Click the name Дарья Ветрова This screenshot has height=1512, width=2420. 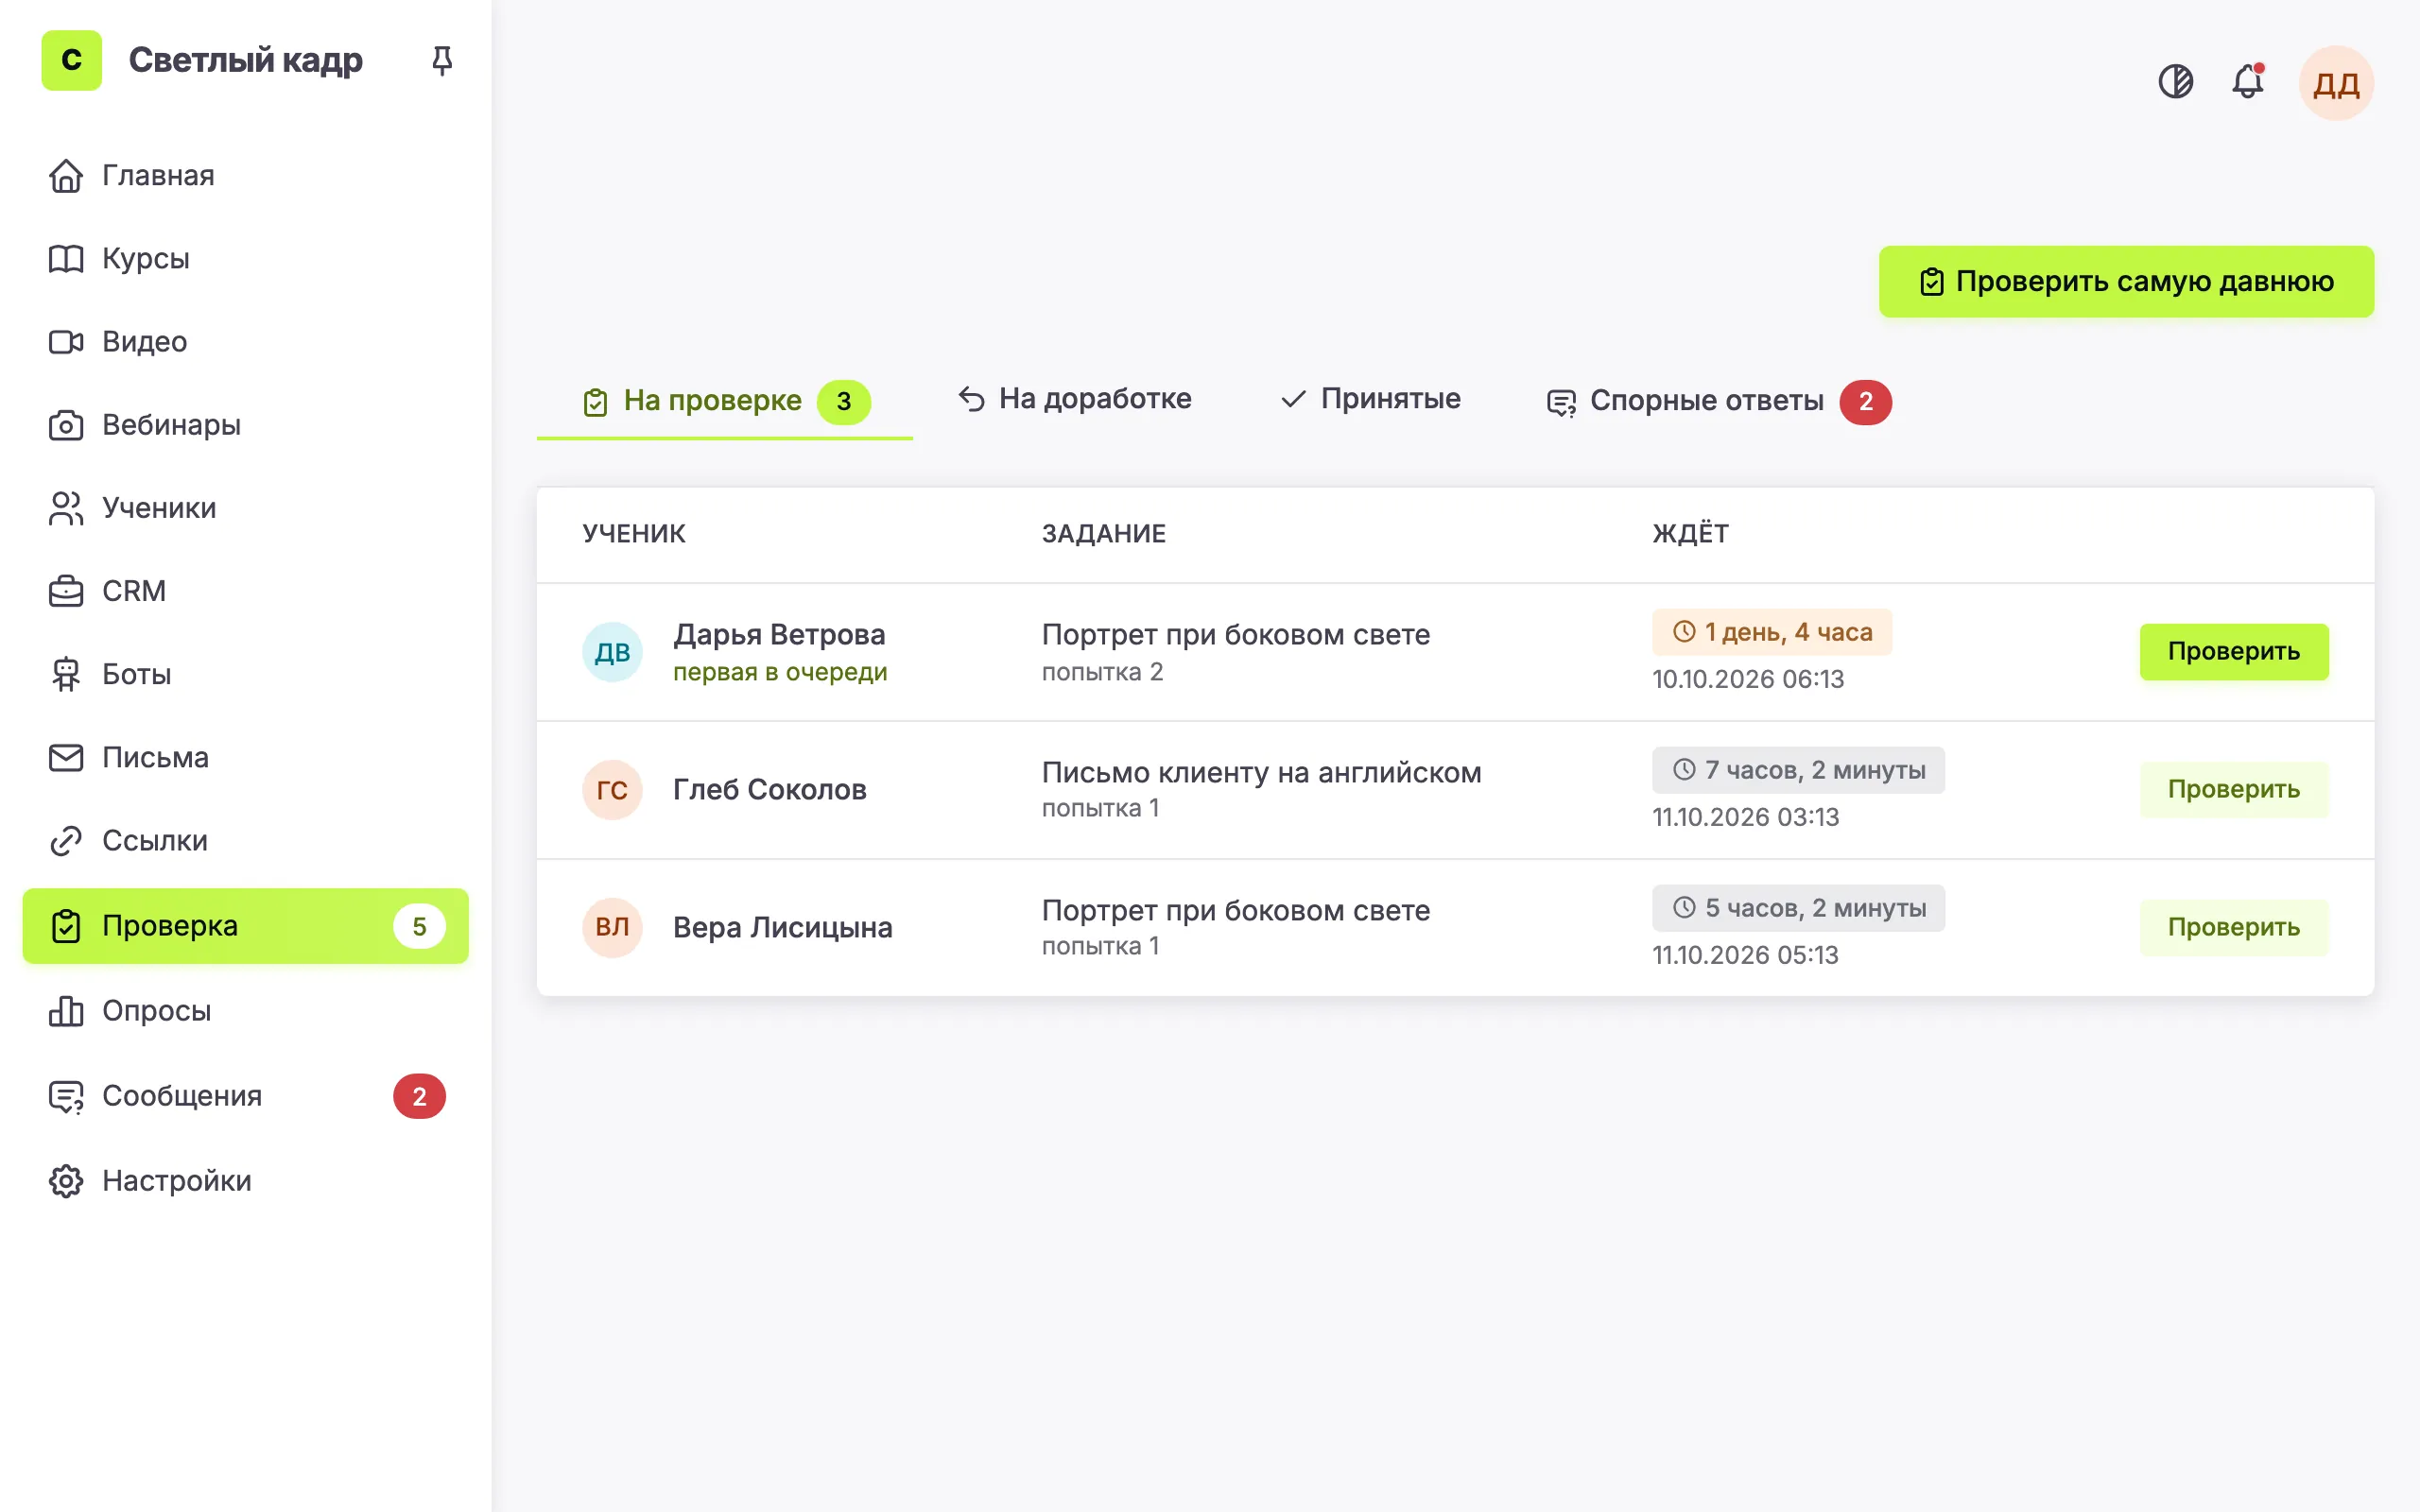click(x=779, y=635)
